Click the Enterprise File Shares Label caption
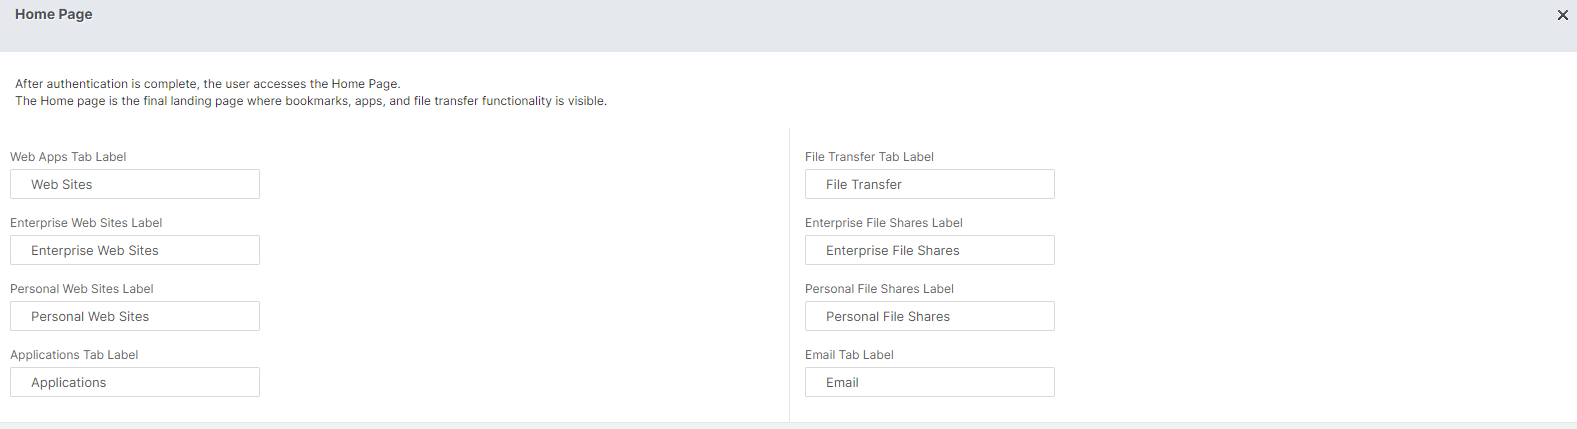Image resolution: width=1577 pixels, height=429 pixels. coord(884,223)
